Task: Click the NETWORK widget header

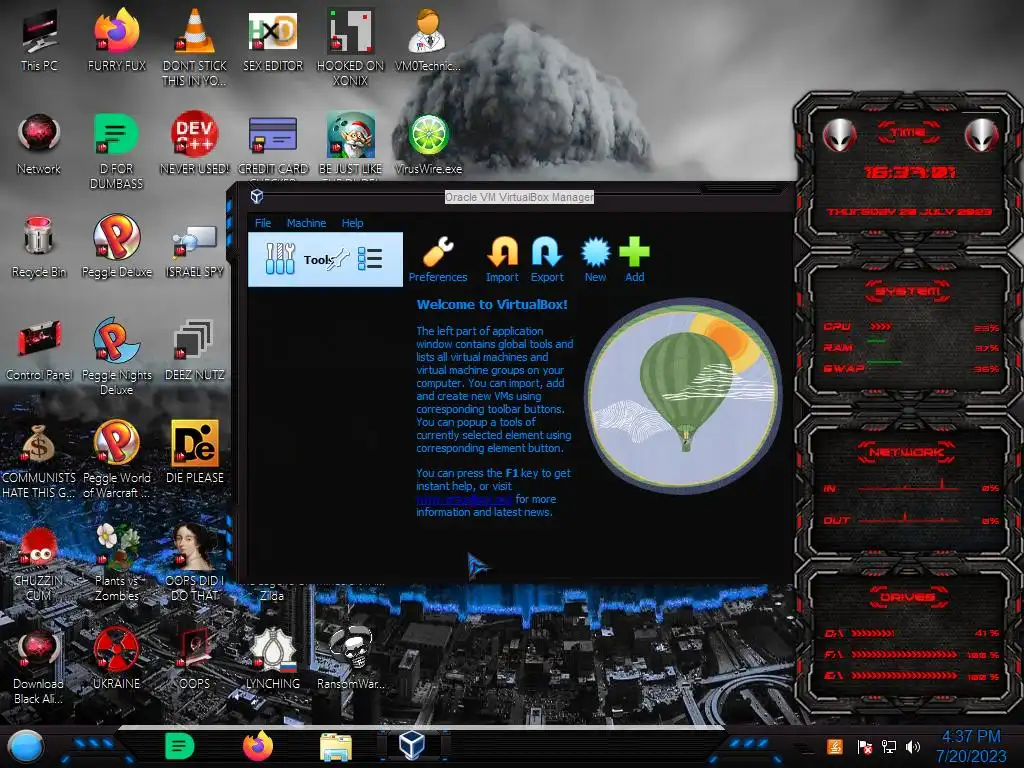Action: tap(908, 452)
